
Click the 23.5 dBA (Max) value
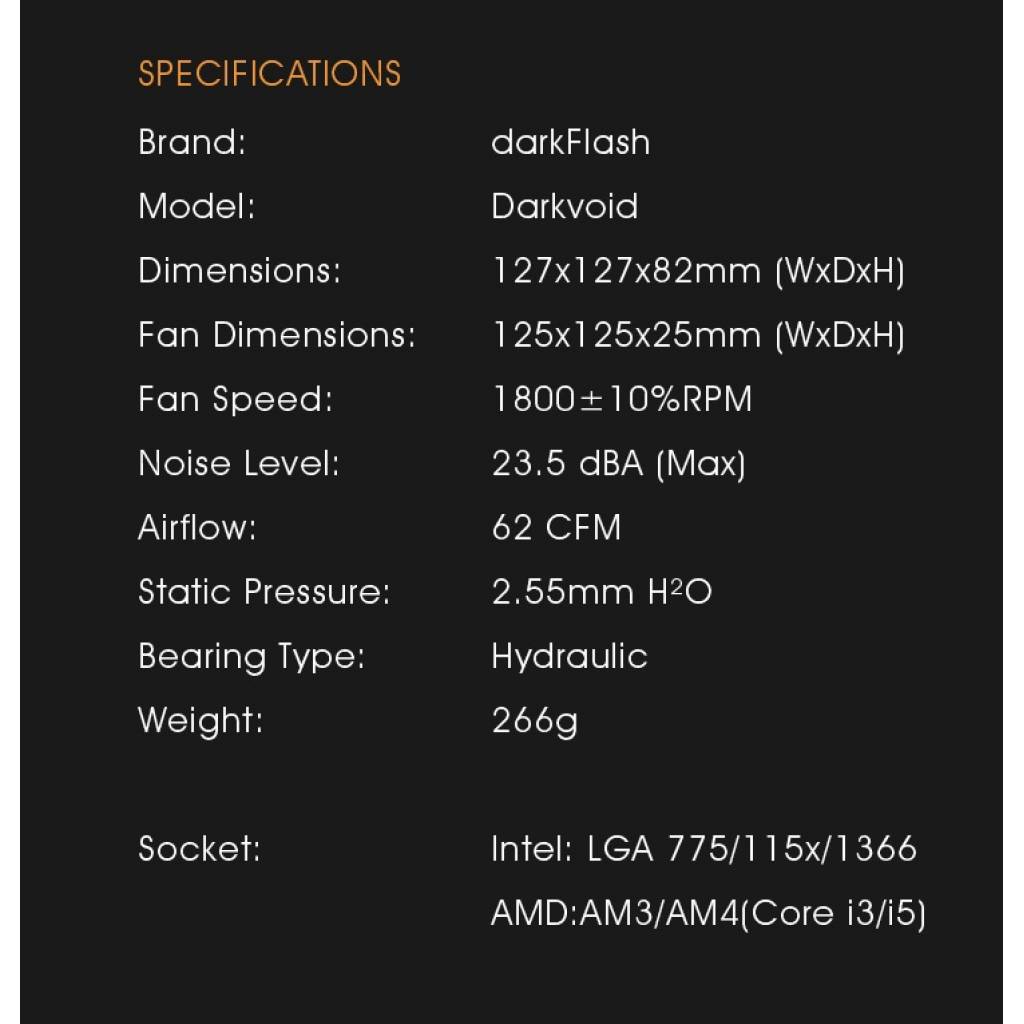click(x=618, y=463)
